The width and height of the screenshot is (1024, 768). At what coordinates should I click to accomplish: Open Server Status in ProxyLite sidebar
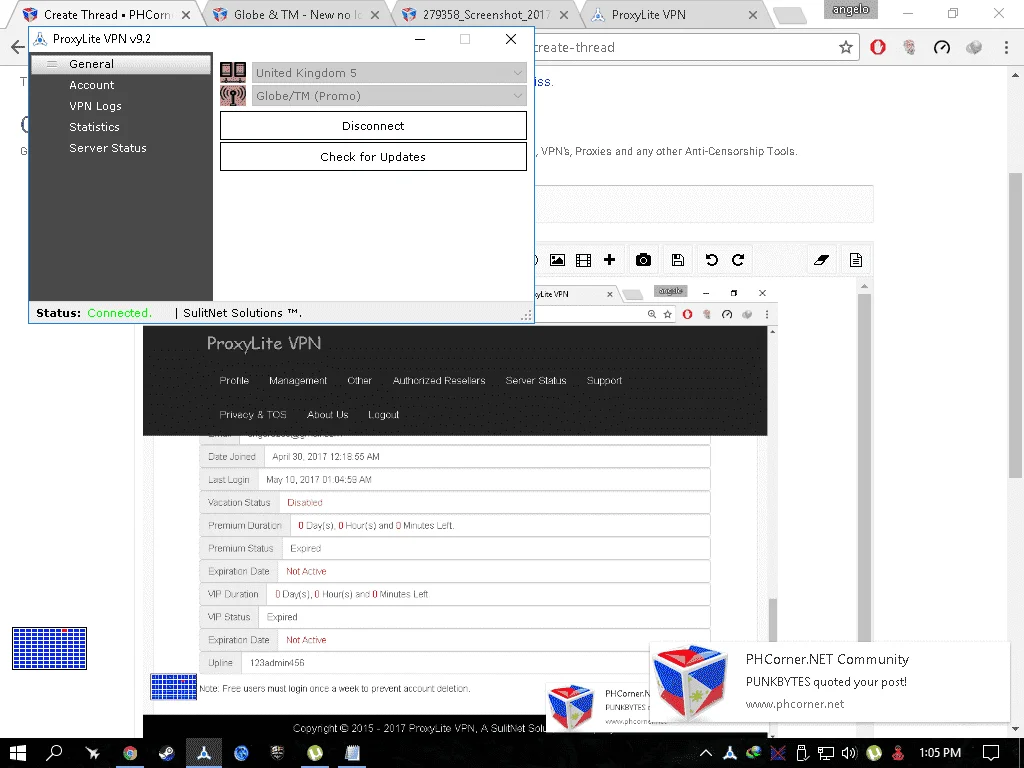(108, 148)
